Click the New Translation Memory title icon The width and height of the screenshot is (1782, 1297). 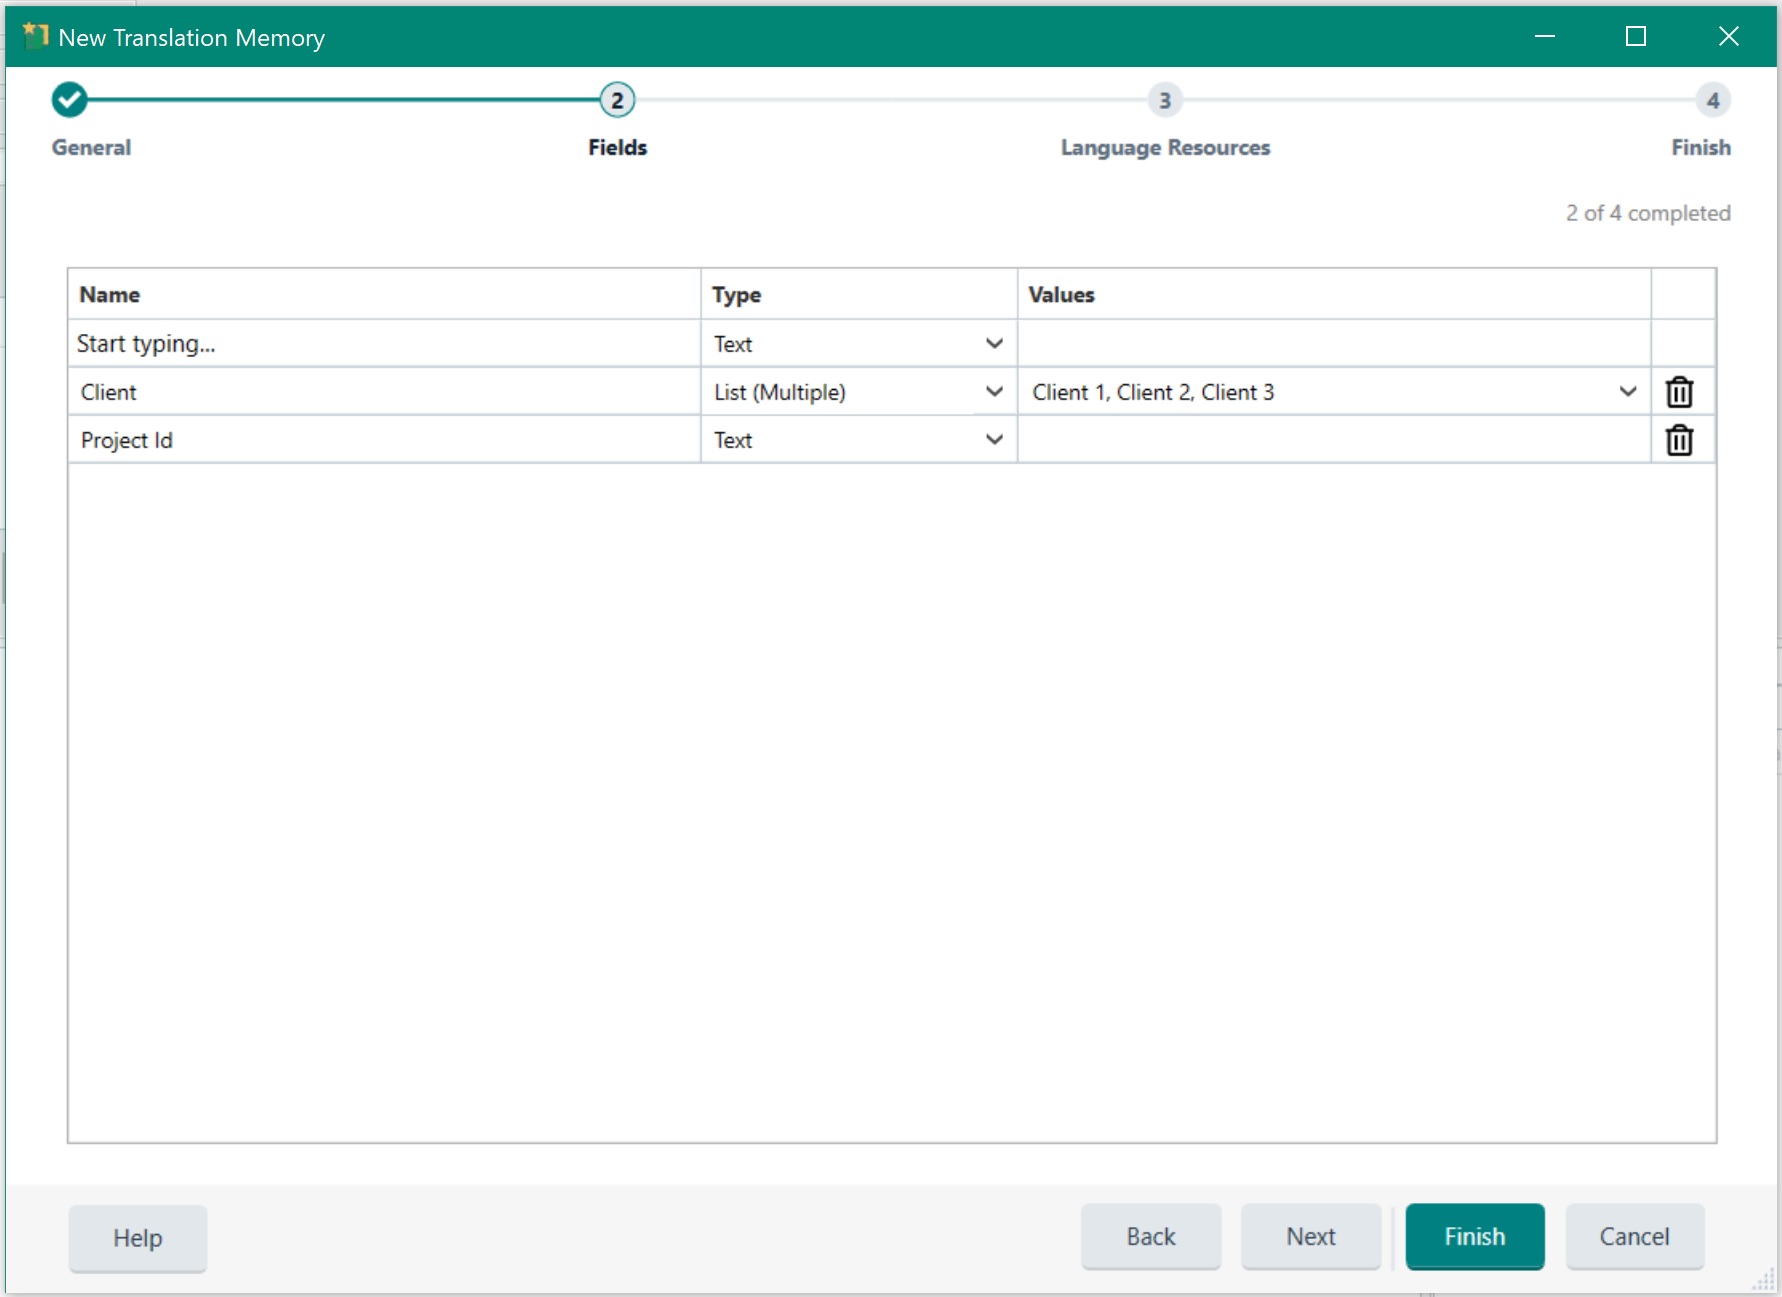click(36, 37)
